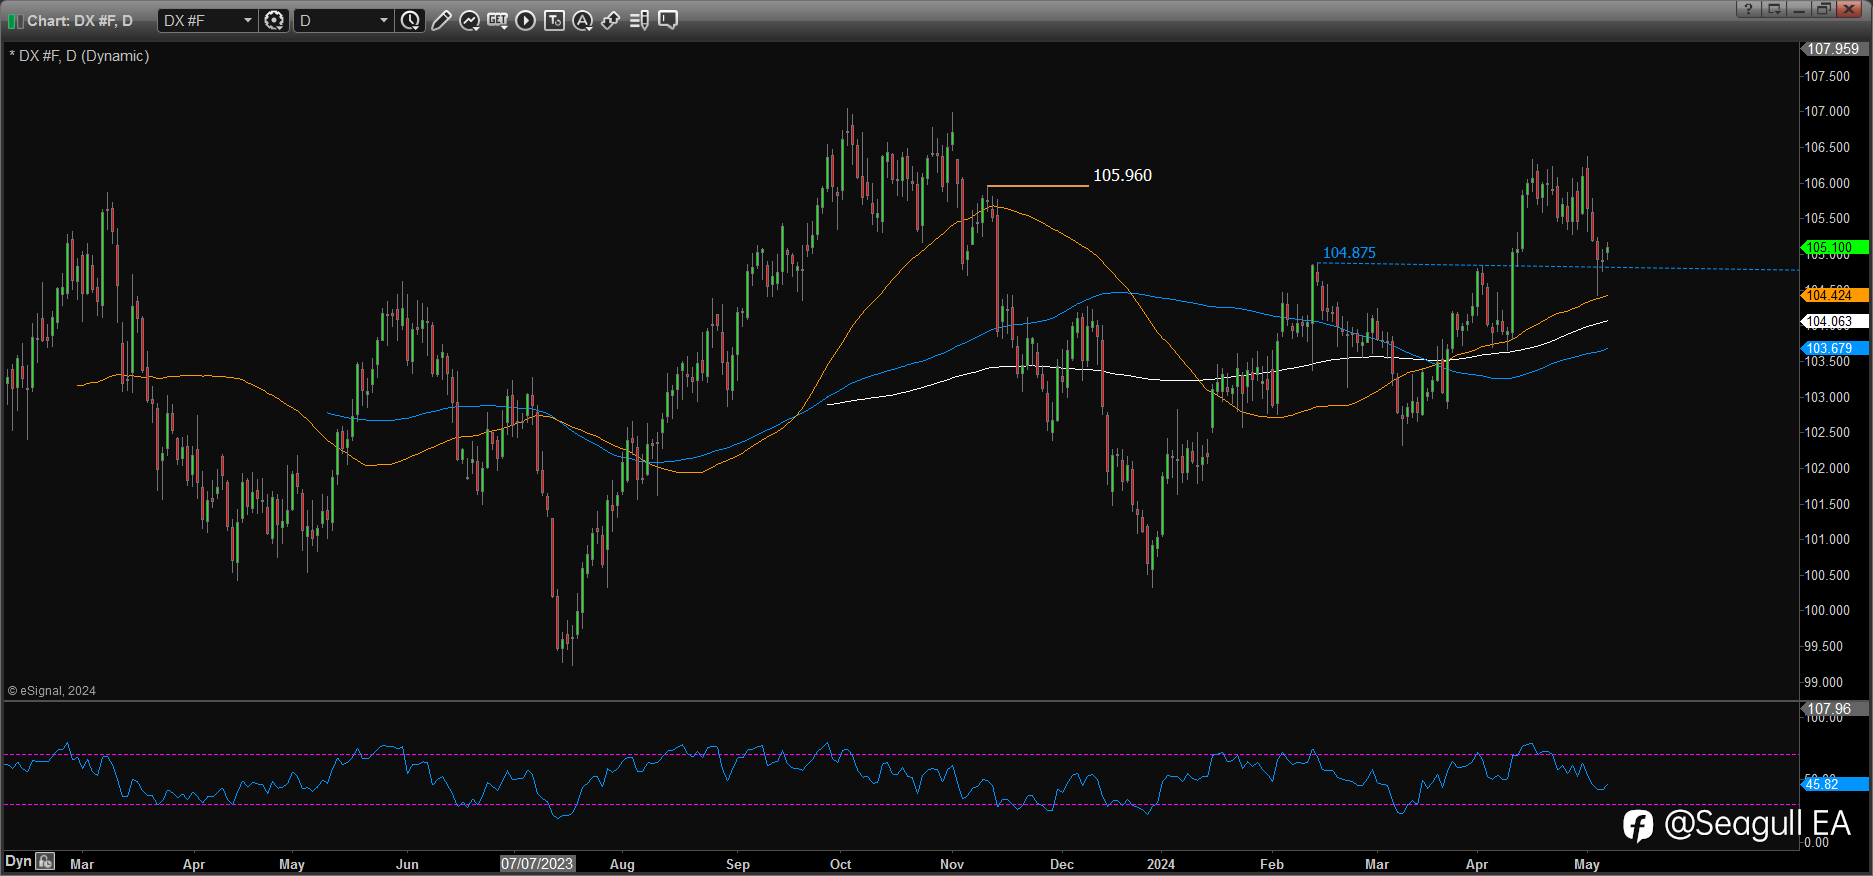
Task: Select the pencil drawing tool
Action: click(x=441, y=20)
